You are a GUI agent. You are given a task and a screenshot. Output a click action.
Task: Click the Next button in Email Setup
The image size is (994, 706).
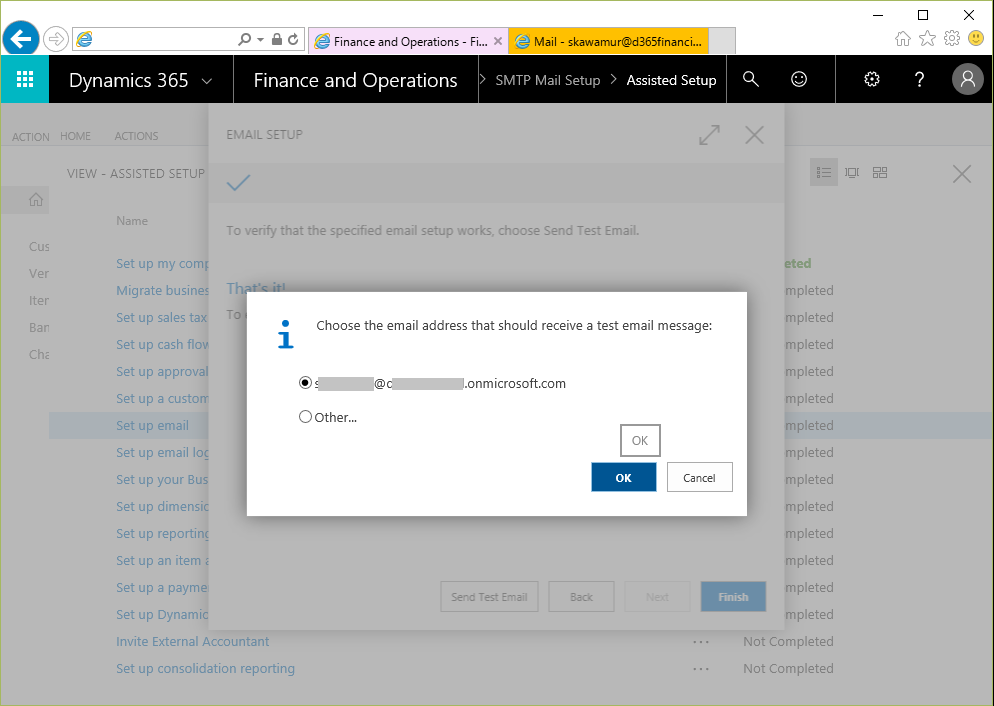(x=657, y=596)
